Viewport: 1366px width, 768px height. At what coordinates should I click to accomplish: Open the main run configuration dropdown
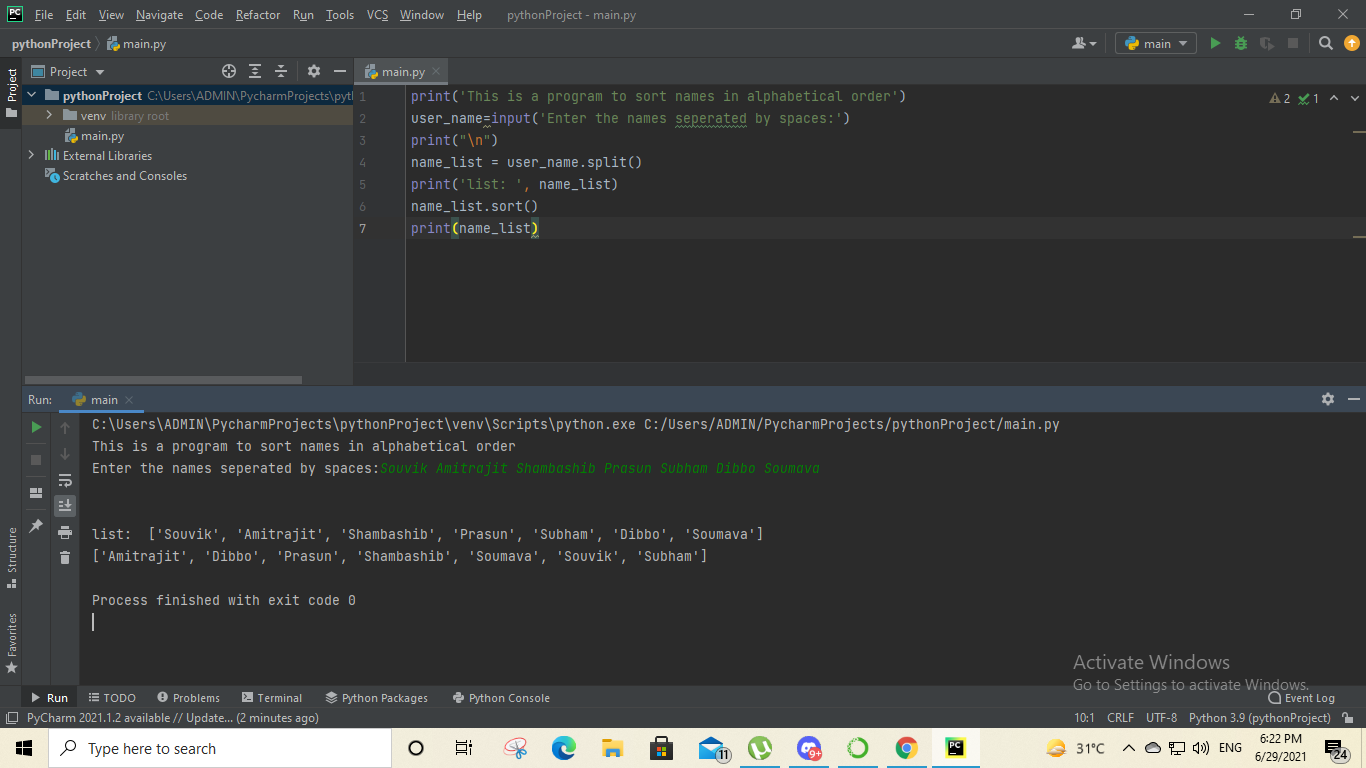pos(1156,43)
